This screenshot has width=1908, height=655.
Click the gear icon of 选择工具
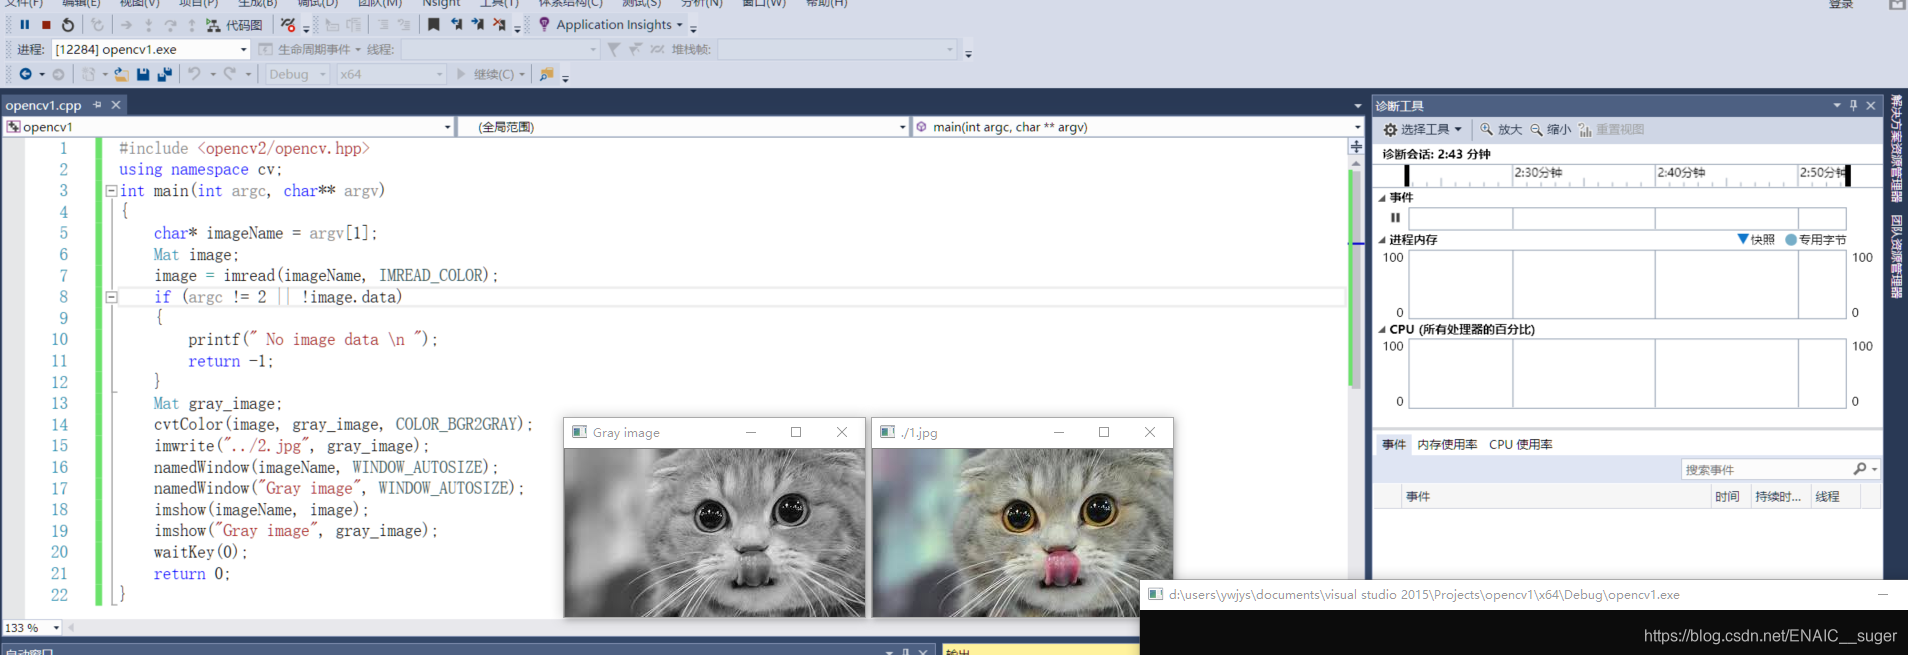[1390, 129]
